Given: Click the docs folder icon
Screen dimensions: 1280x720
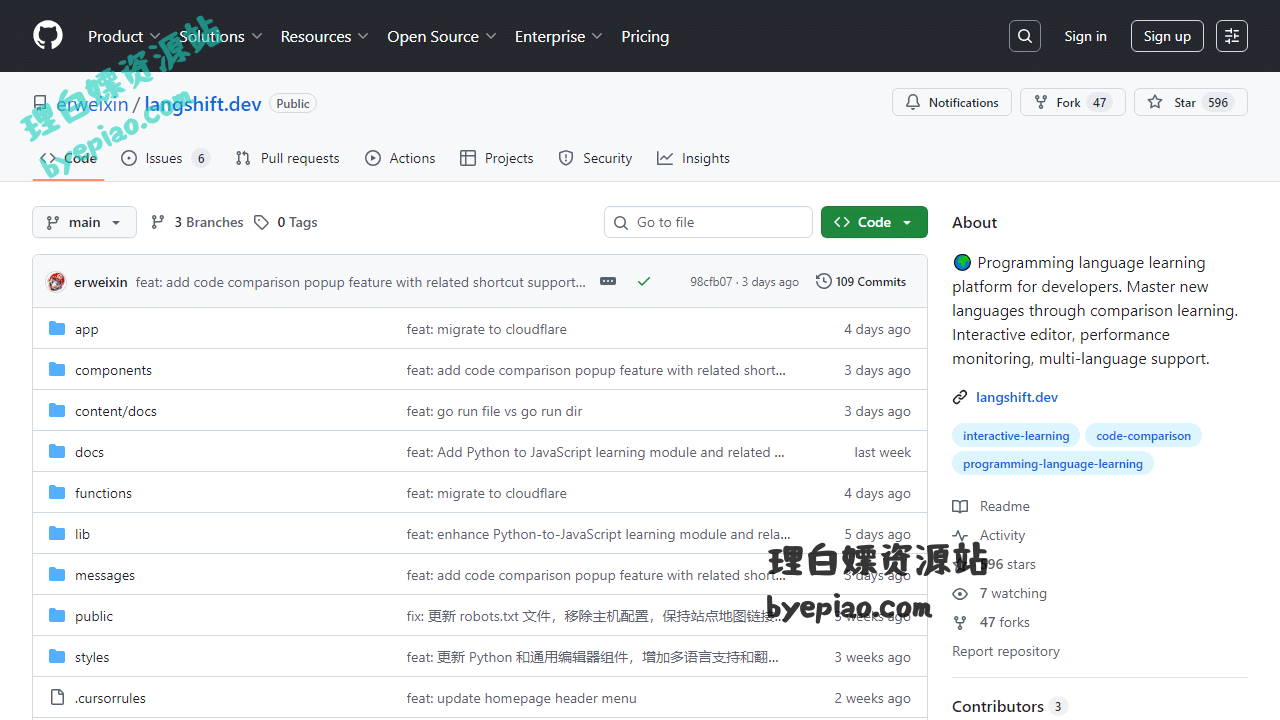Looking at the screenshot, I should coord(57,452).
